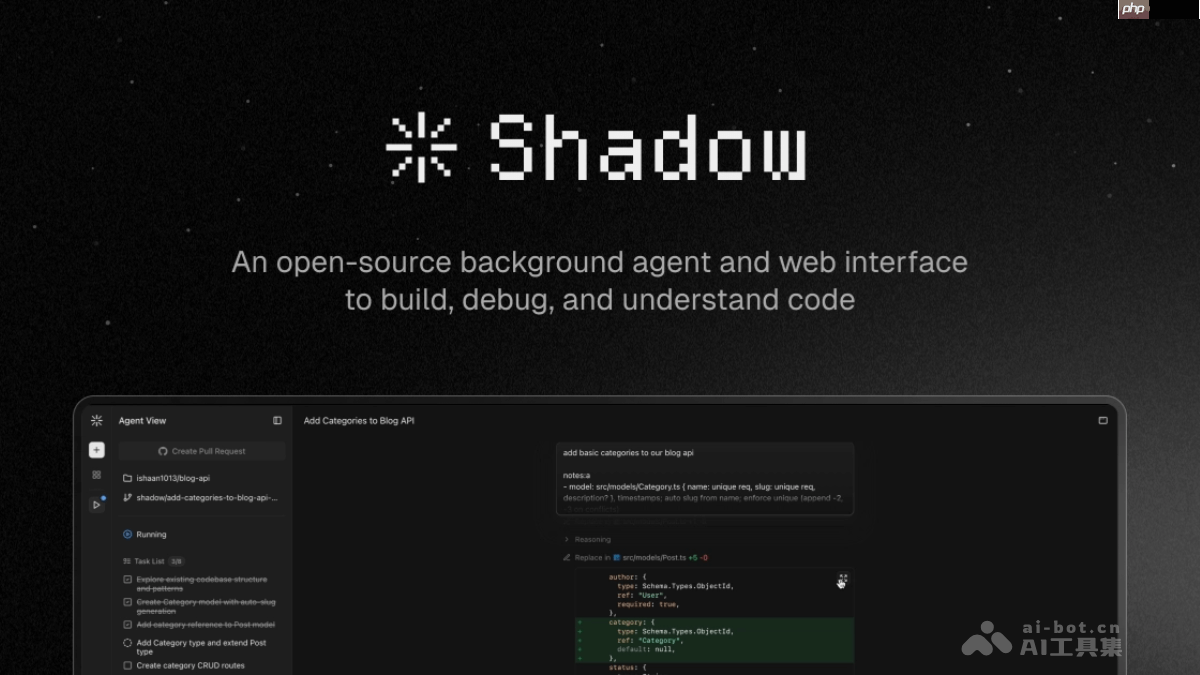Toggle the Add category reference to Post model checkbox
Screen dimensions: 1200x675
point(127,624)
